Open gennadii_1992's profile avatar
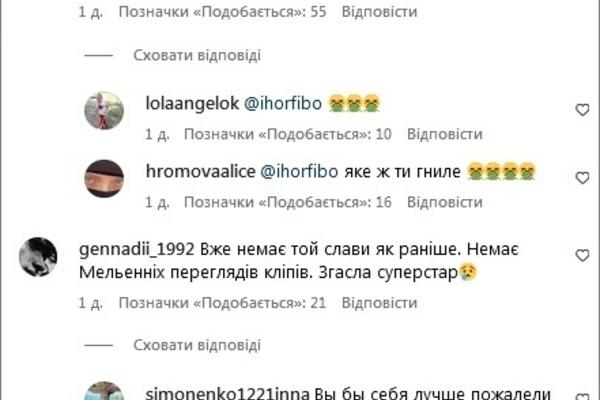The height and width of the screenshot is (400, 600). point(38,257)
